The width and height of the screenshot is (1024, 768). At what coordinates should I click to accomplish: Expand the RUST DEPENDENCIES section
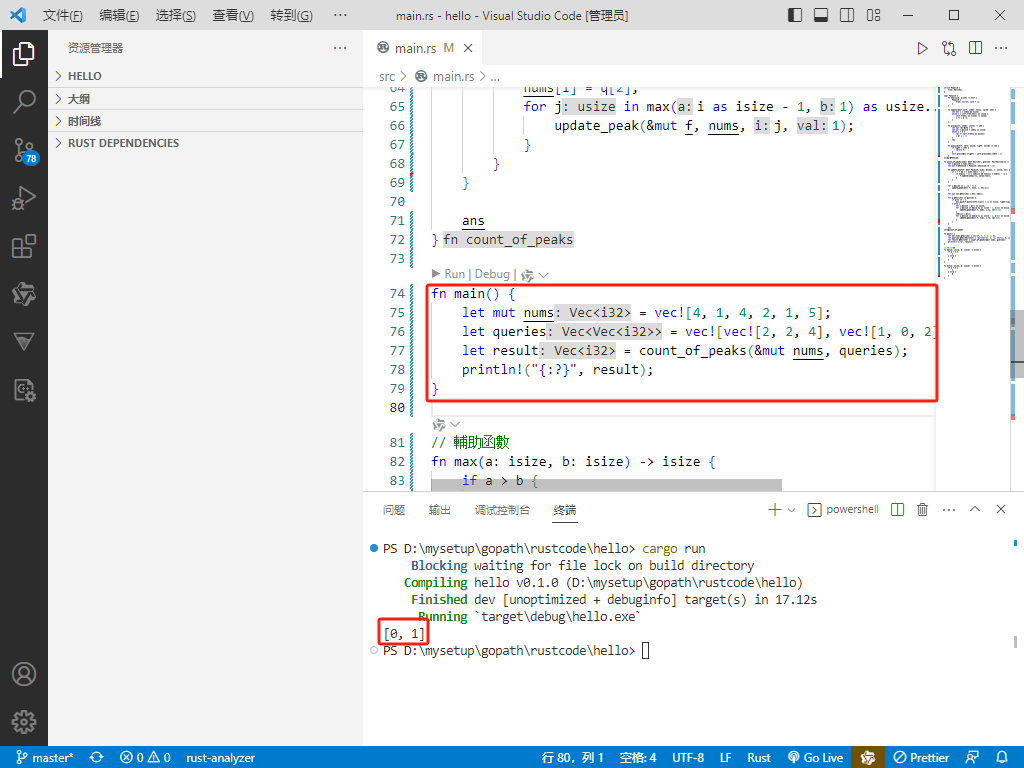click(206, 143)
